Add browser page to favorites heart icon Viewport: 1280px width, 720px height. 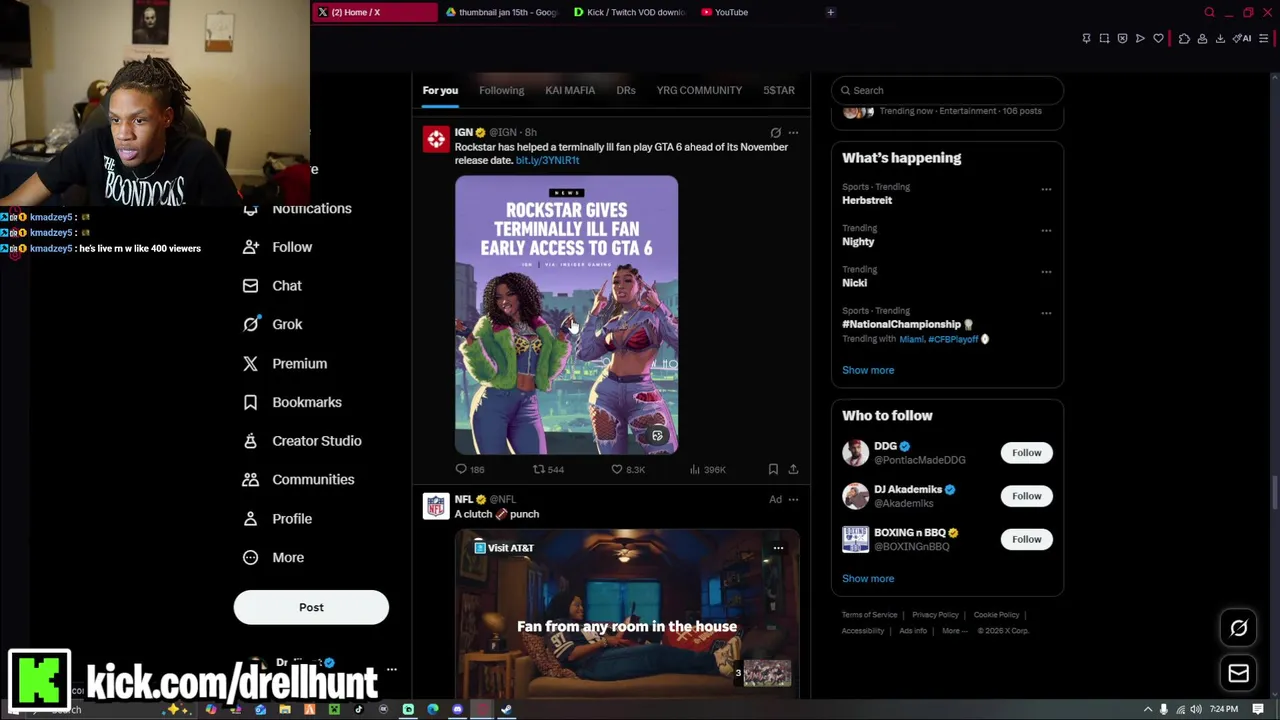pyautogui.click(x=1158, y=39)
